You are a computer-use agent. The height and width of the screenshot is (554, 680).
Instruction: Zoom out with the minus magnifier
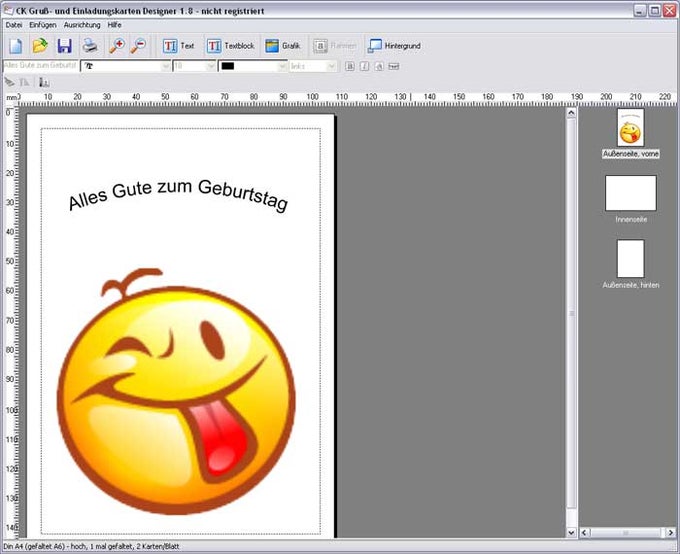139,46
